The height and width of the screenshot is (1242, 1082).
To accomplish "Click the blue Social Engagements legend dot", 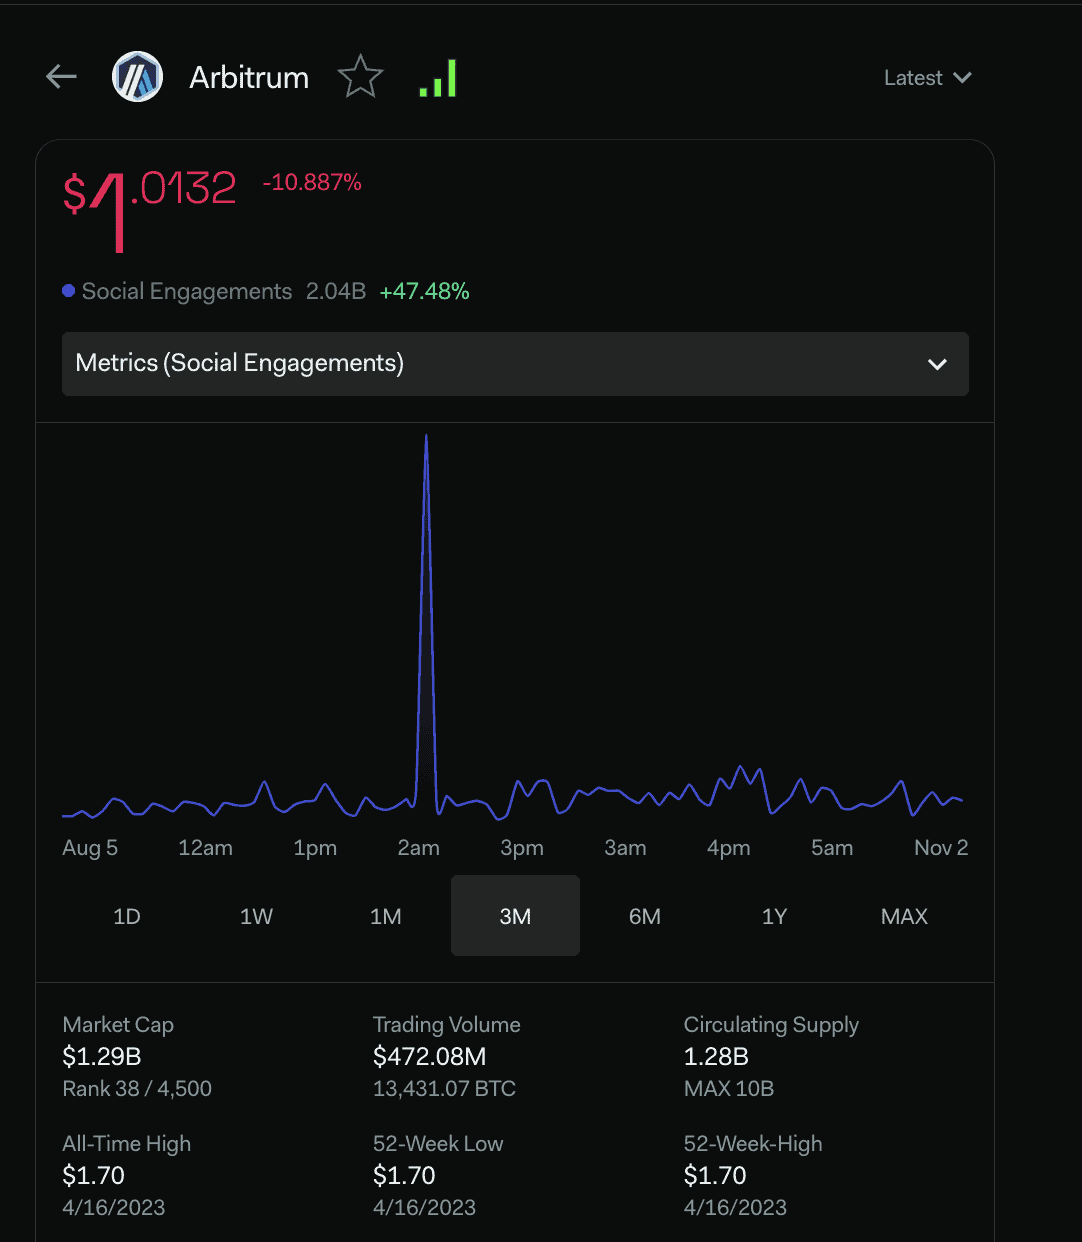I will tap(69, 291).
